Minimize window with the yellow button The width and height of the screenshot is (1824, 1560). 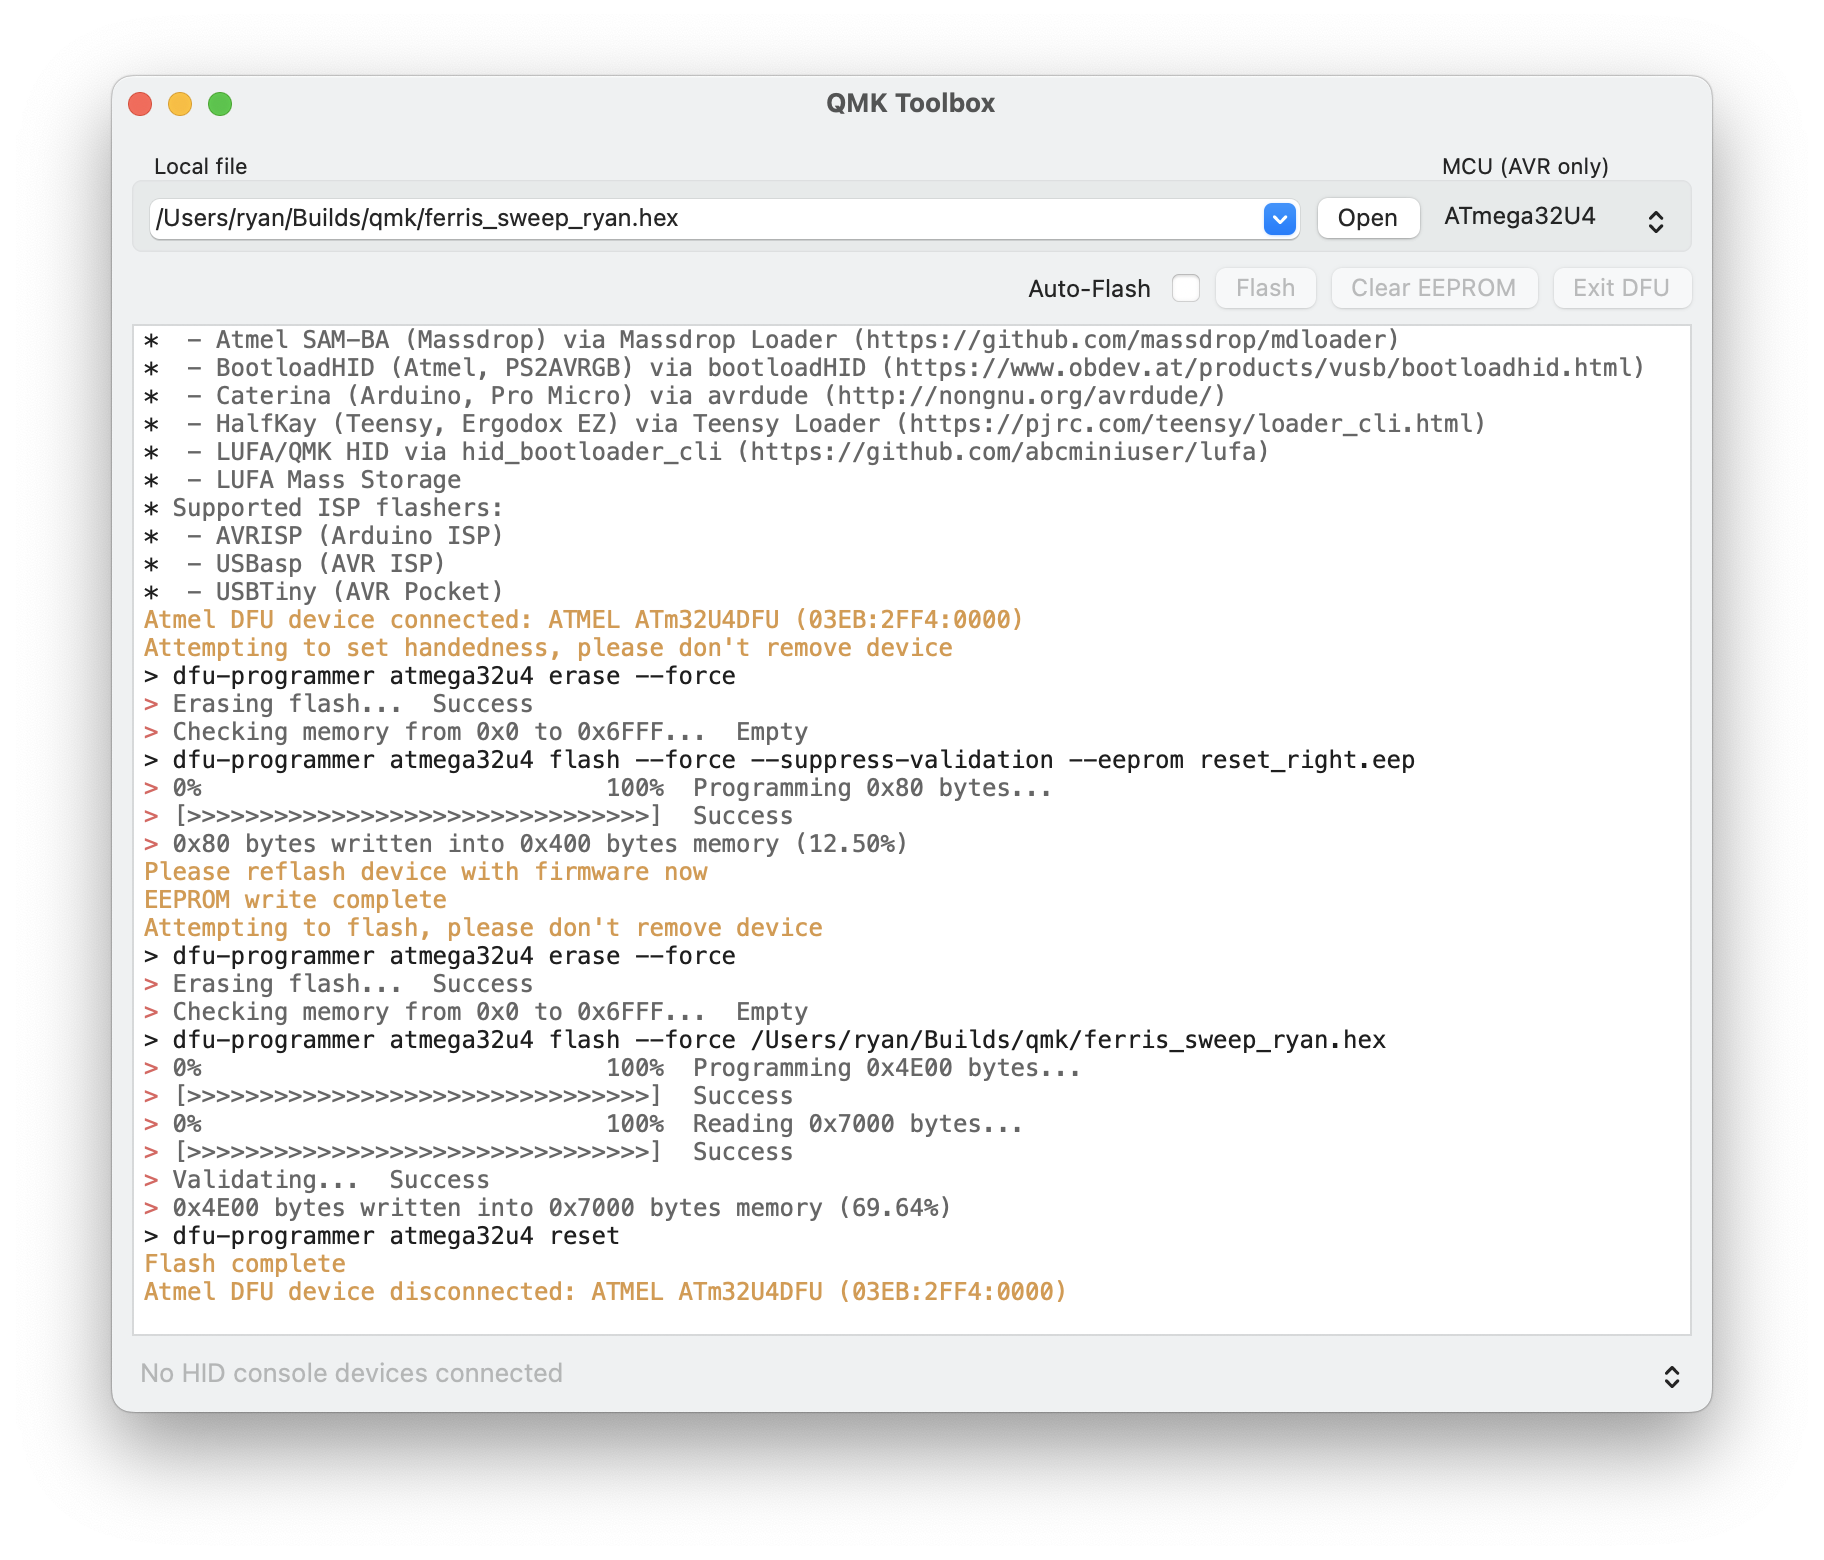(x=180, y=104)
